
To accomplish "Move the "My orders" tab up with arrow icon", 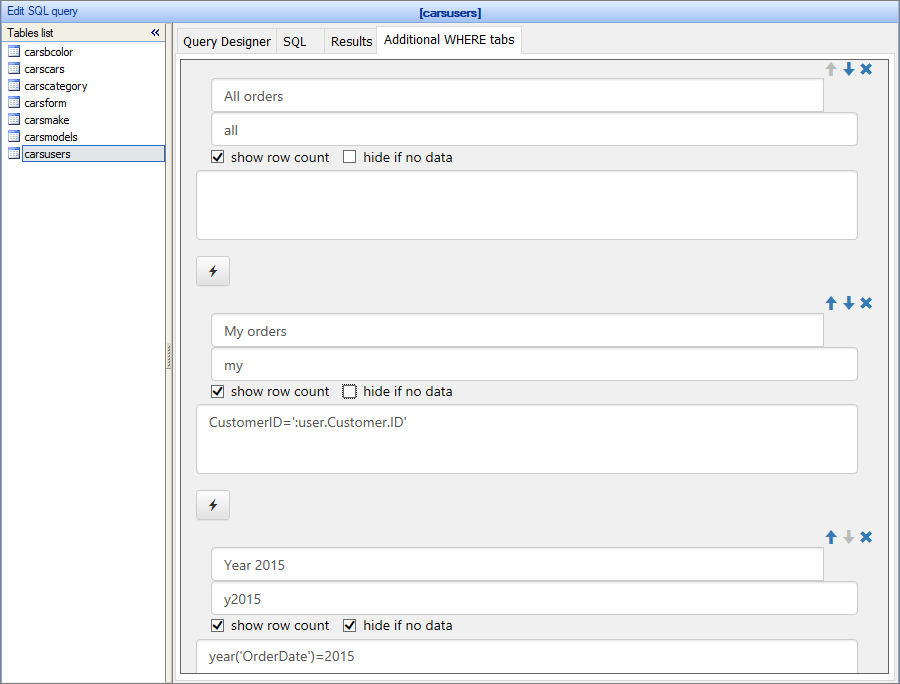I will click(x=830, y=303).
